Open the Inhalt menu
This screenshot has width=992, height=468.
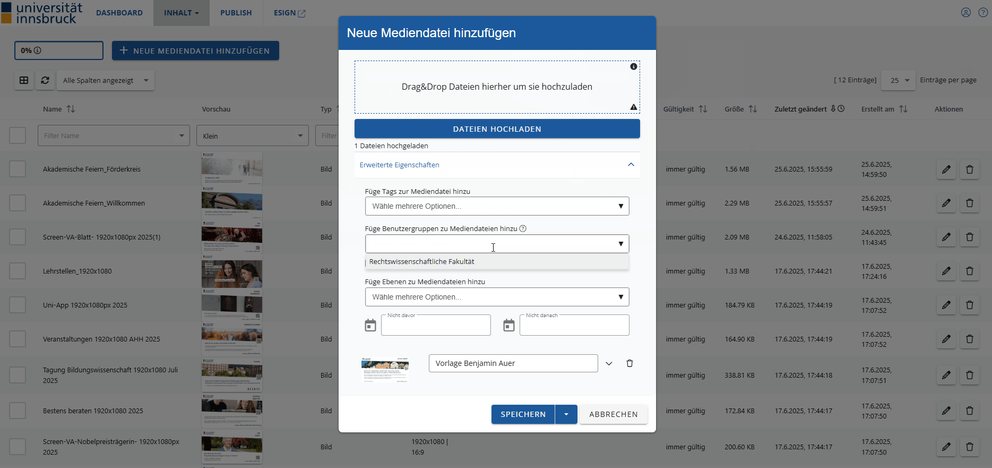[x=181, y=13]
